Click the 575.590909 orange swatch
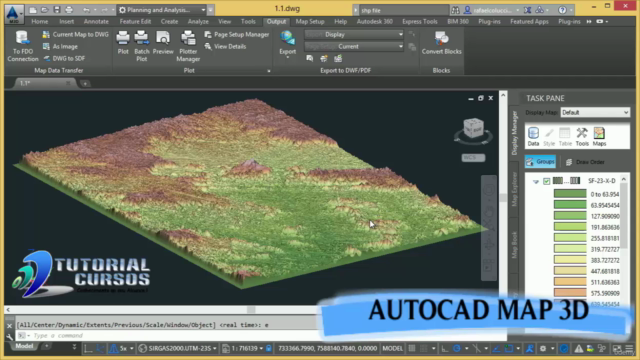The image size is (640, 360). tap(570, 293)
